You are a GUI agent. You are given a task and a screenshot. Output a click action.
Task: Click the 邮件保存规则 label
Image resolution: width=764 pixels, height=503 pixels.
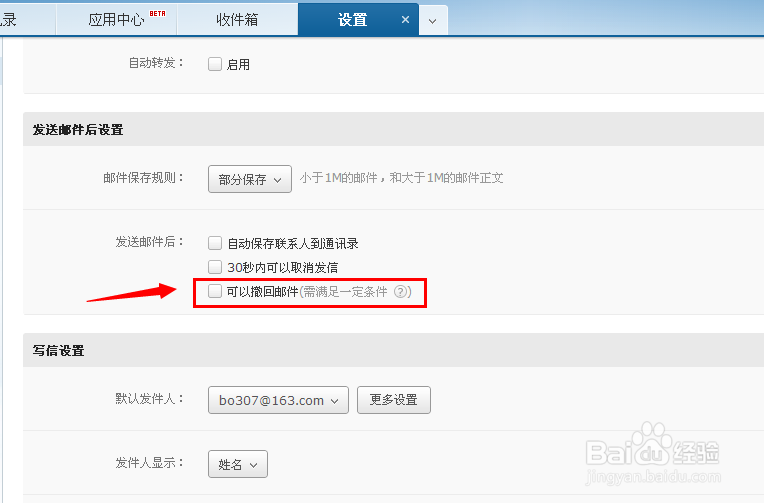pyautogui.click(x=143, y=178)
